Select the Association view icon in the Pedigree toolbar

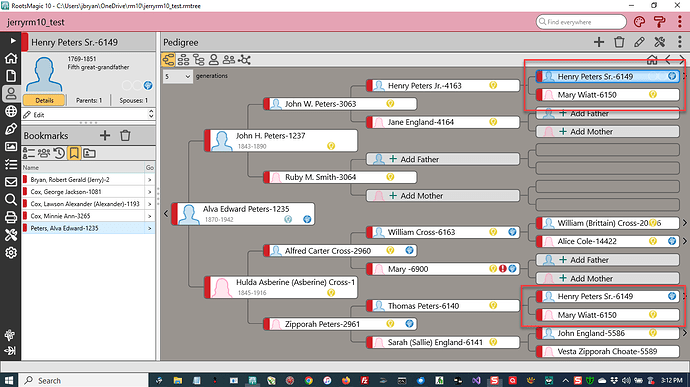click(x=244, y=59)
